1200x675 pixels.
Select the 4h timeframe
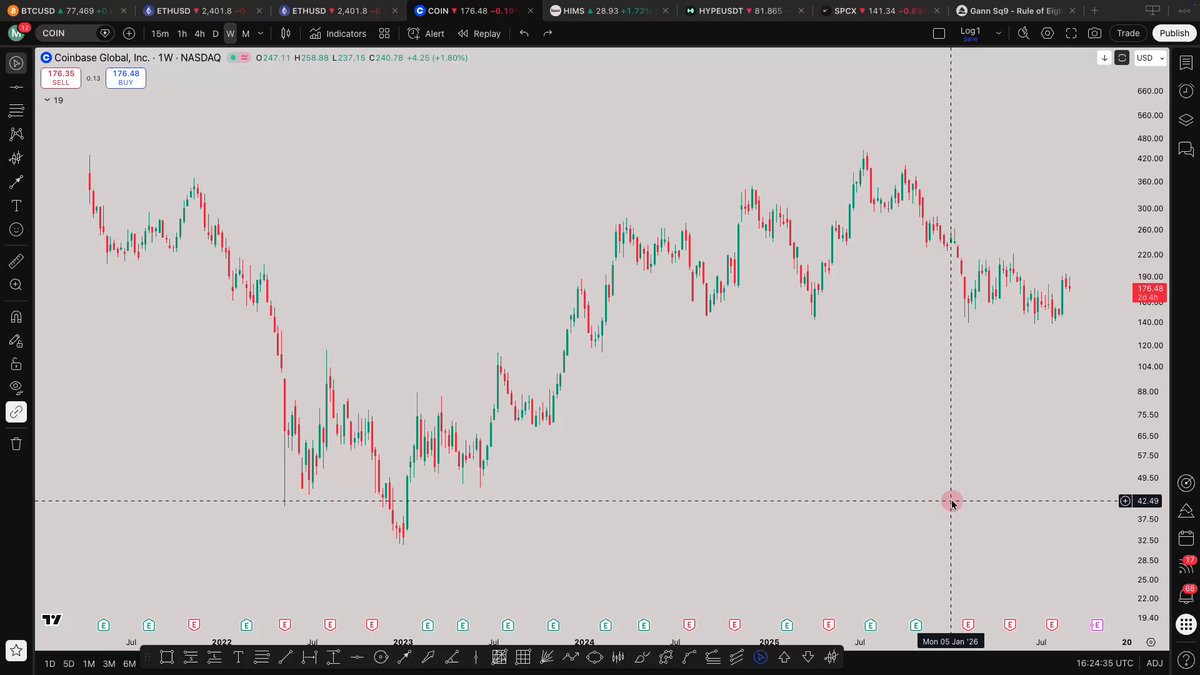click(x=199, y=33)
